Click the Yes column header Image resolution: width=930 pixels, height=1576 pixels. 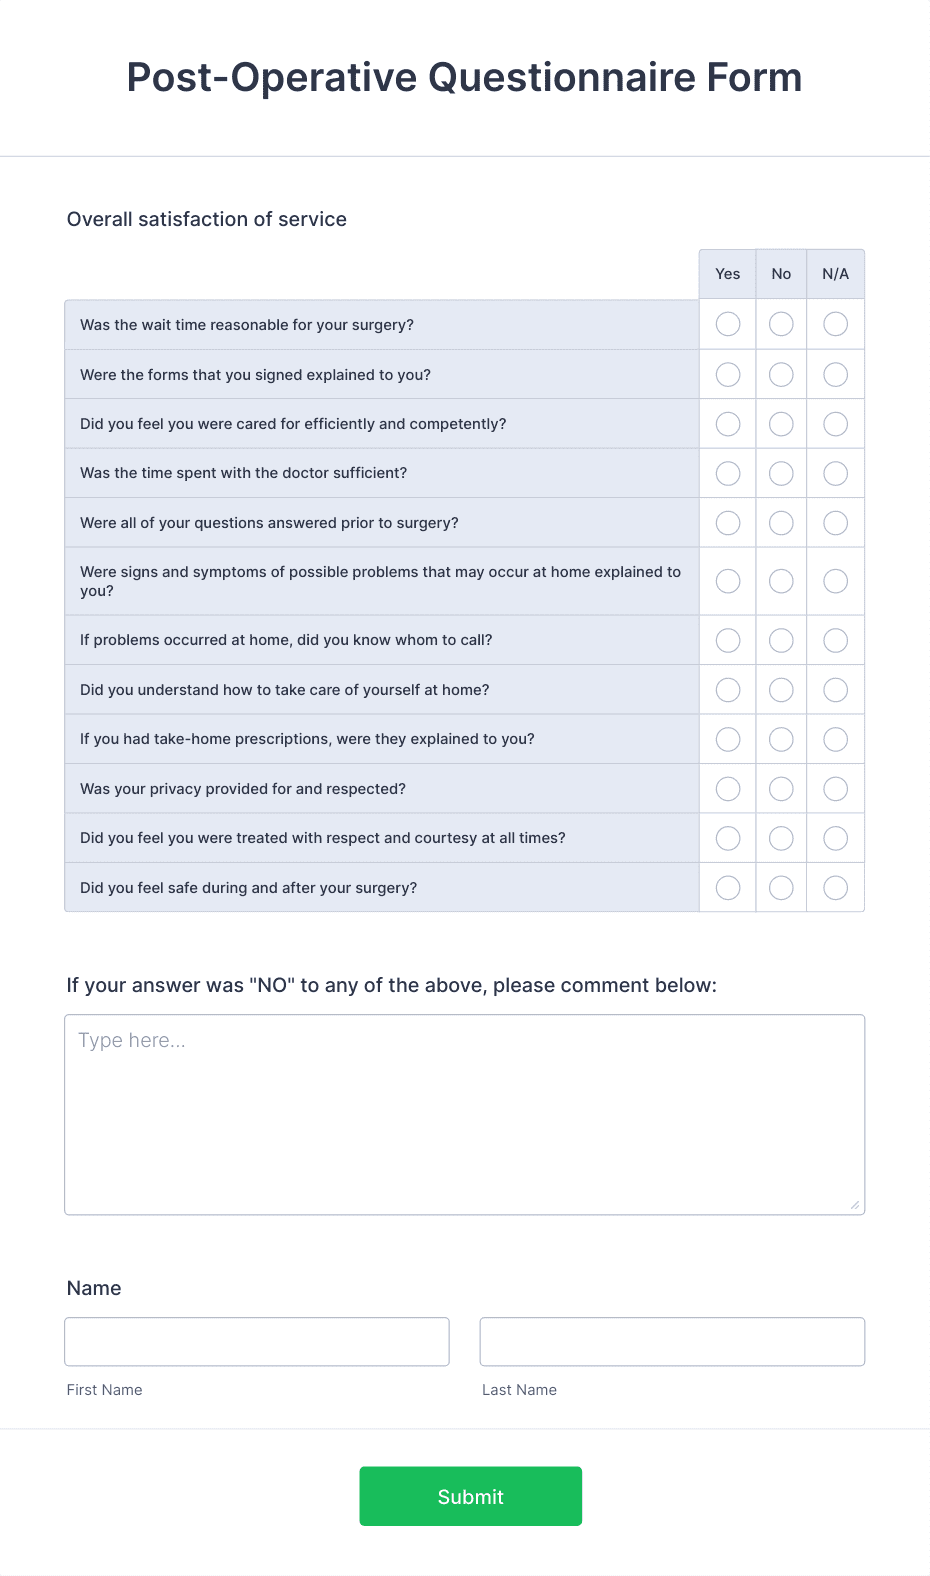point(727,273)
